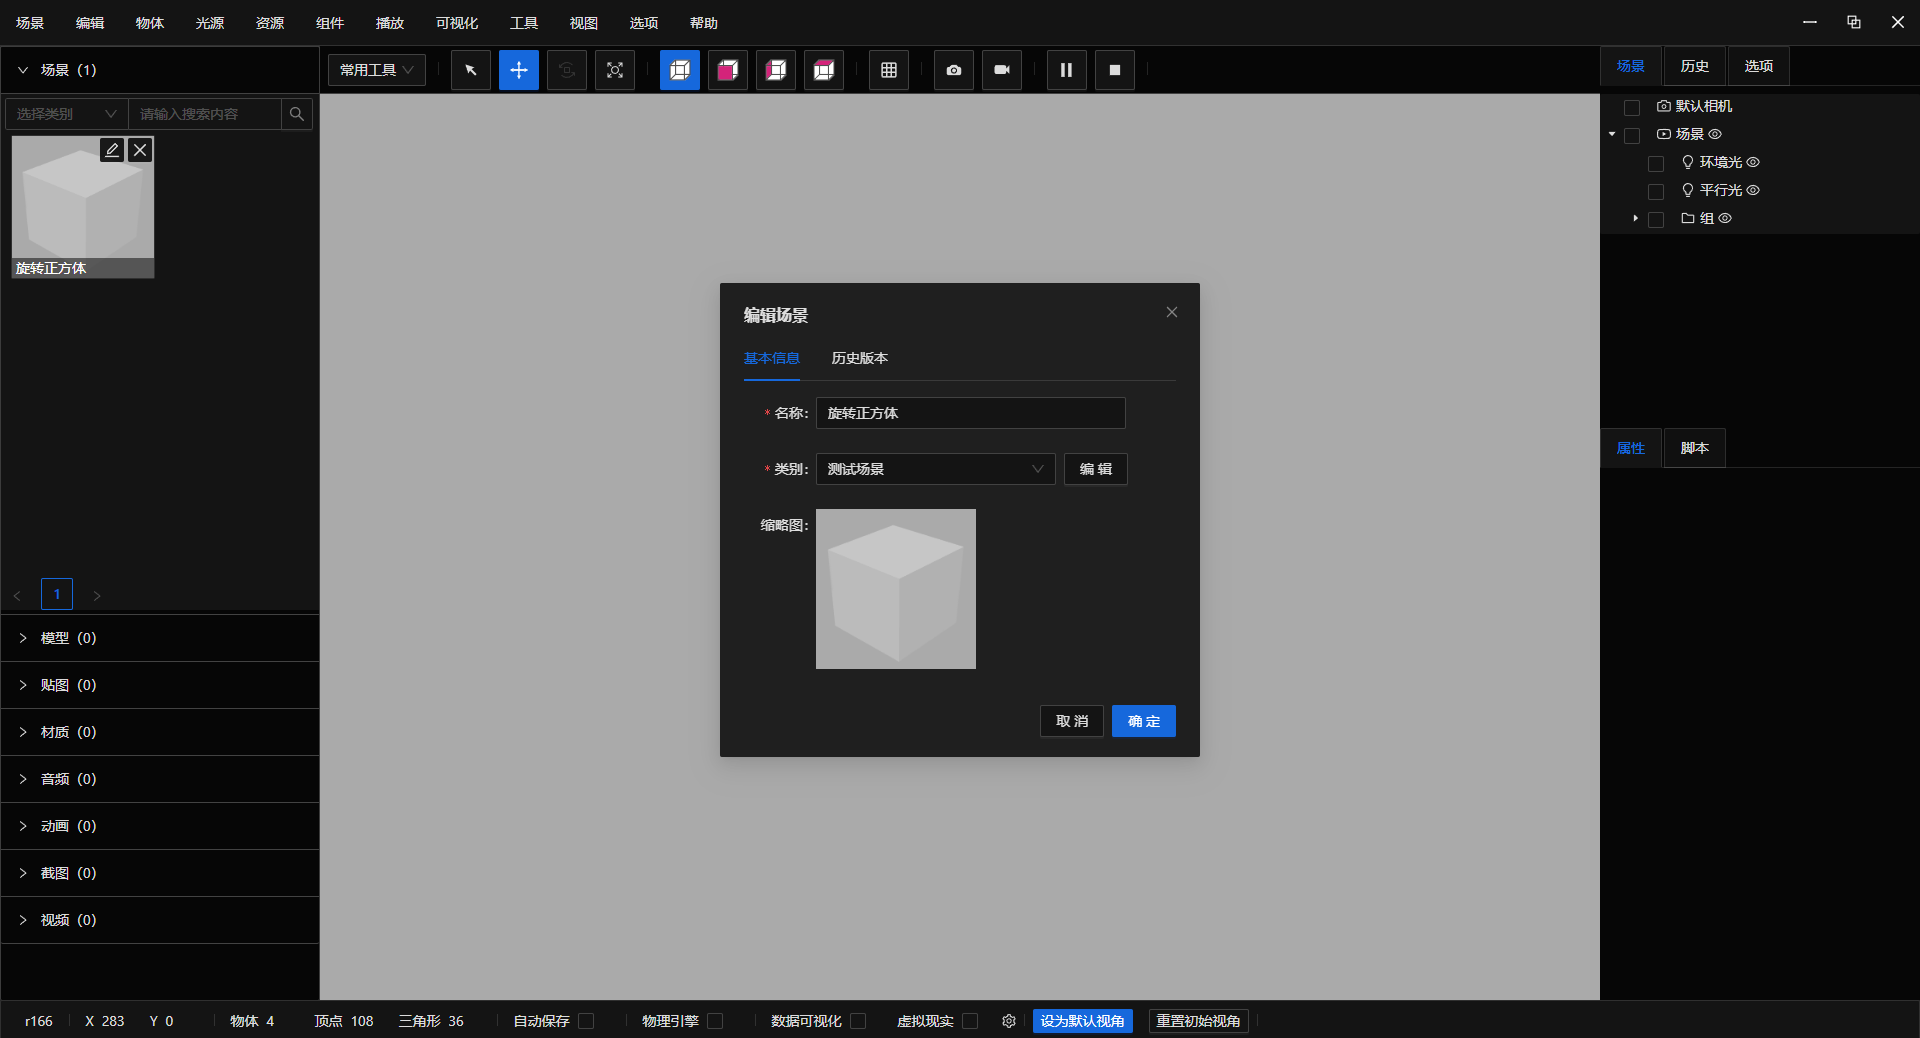
Task: Take a screenshot with camera icon
Action: click(953, 70)
